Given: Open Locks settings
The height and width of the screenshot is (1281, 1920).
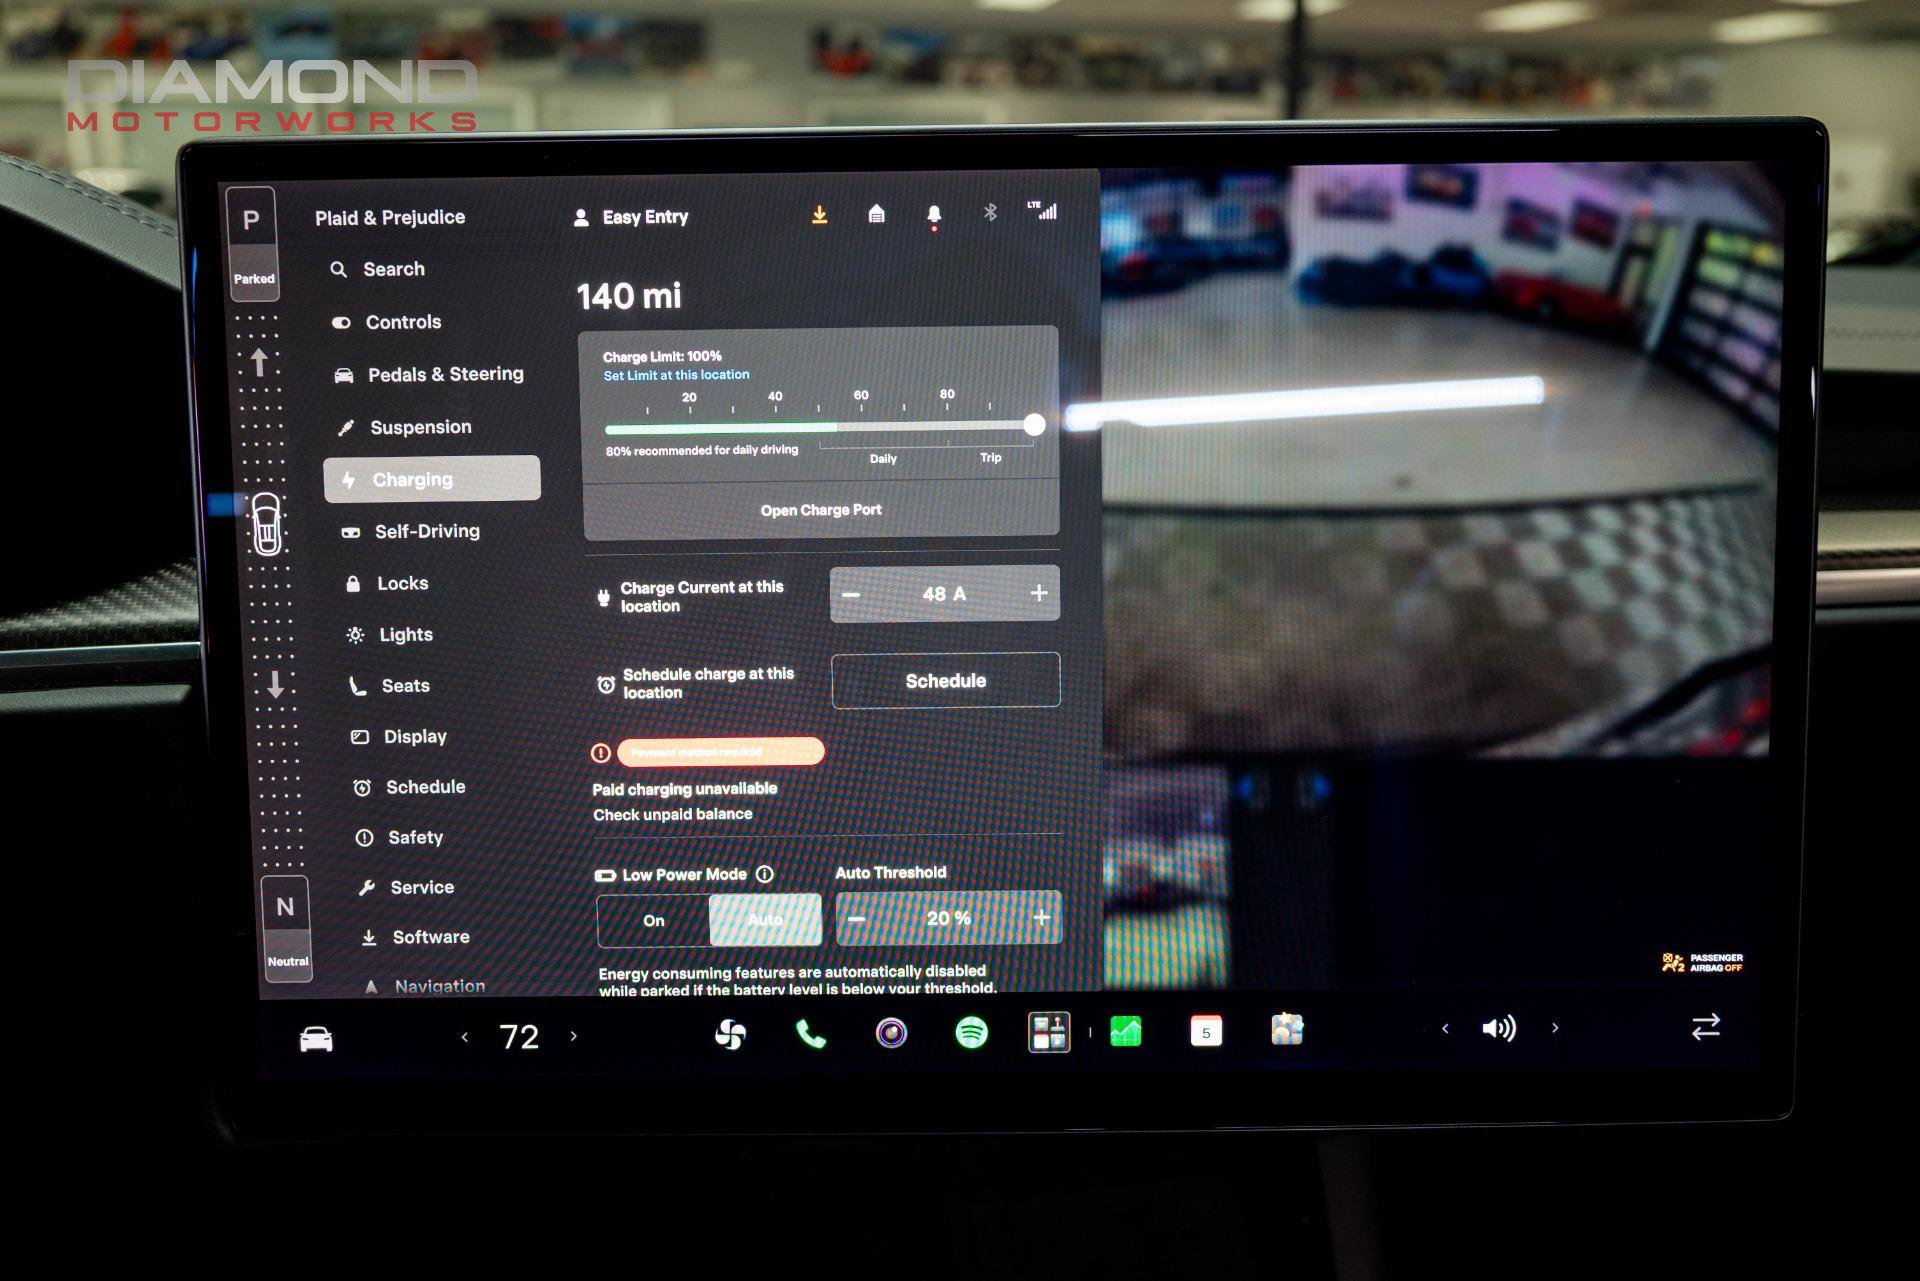Looking at the screenshot, I should click(x=387, y=583).
